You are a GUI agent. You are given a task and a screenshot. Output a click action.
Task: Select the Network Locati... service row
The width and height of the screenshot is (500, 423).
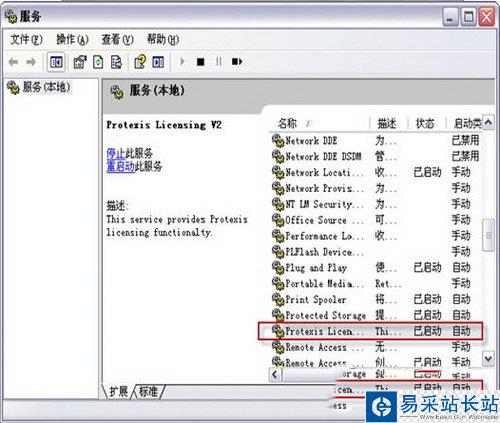click(376, 172)
